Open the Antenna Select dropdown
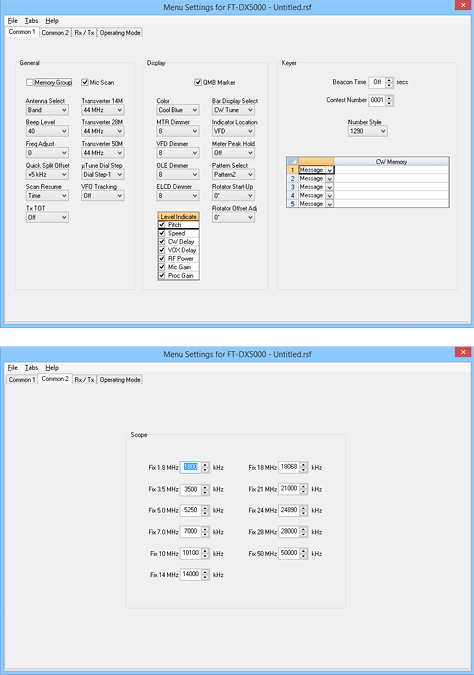The height and width of the screenshot is (675, 474). point(47,110)
